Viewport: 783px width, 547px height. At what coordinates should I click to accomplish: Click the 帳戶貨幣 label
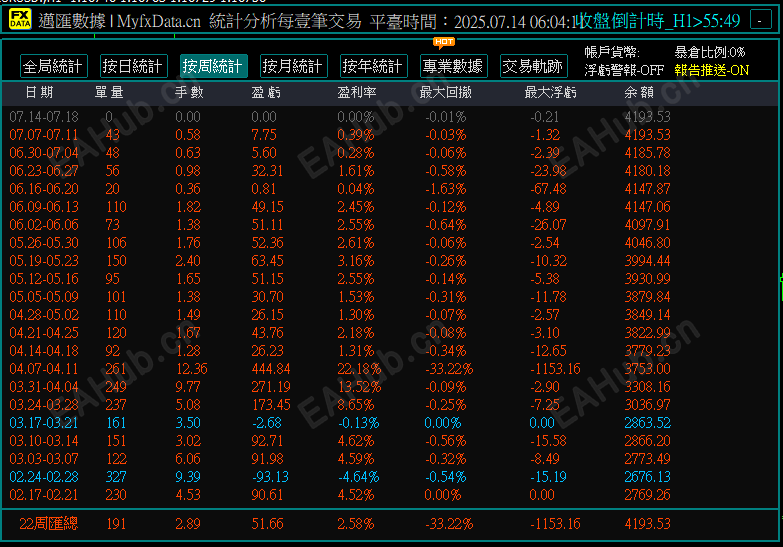point(612,52)
